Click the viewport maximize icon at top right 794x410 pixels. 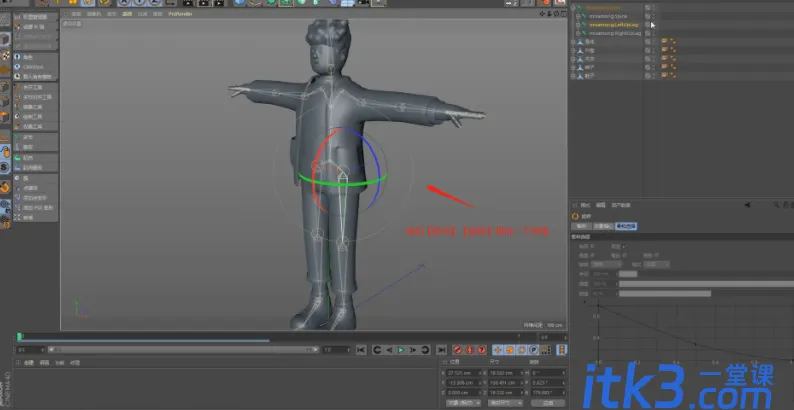coord(563,14)
